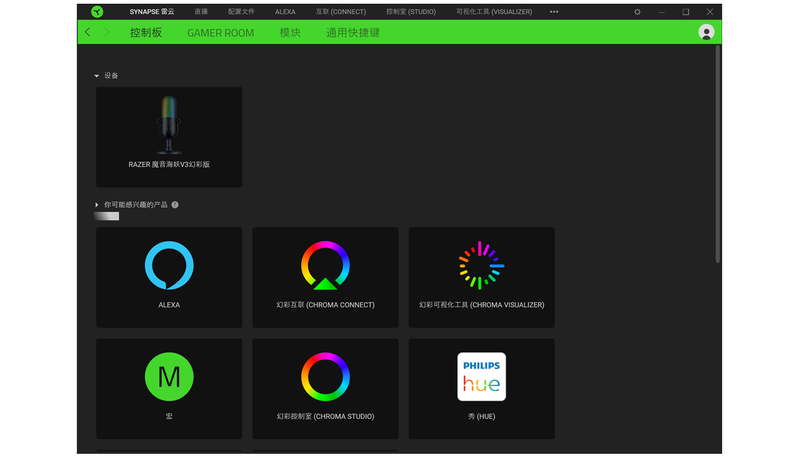
Task: Switch to the 控制板 tab
Action: click(146, 33)
